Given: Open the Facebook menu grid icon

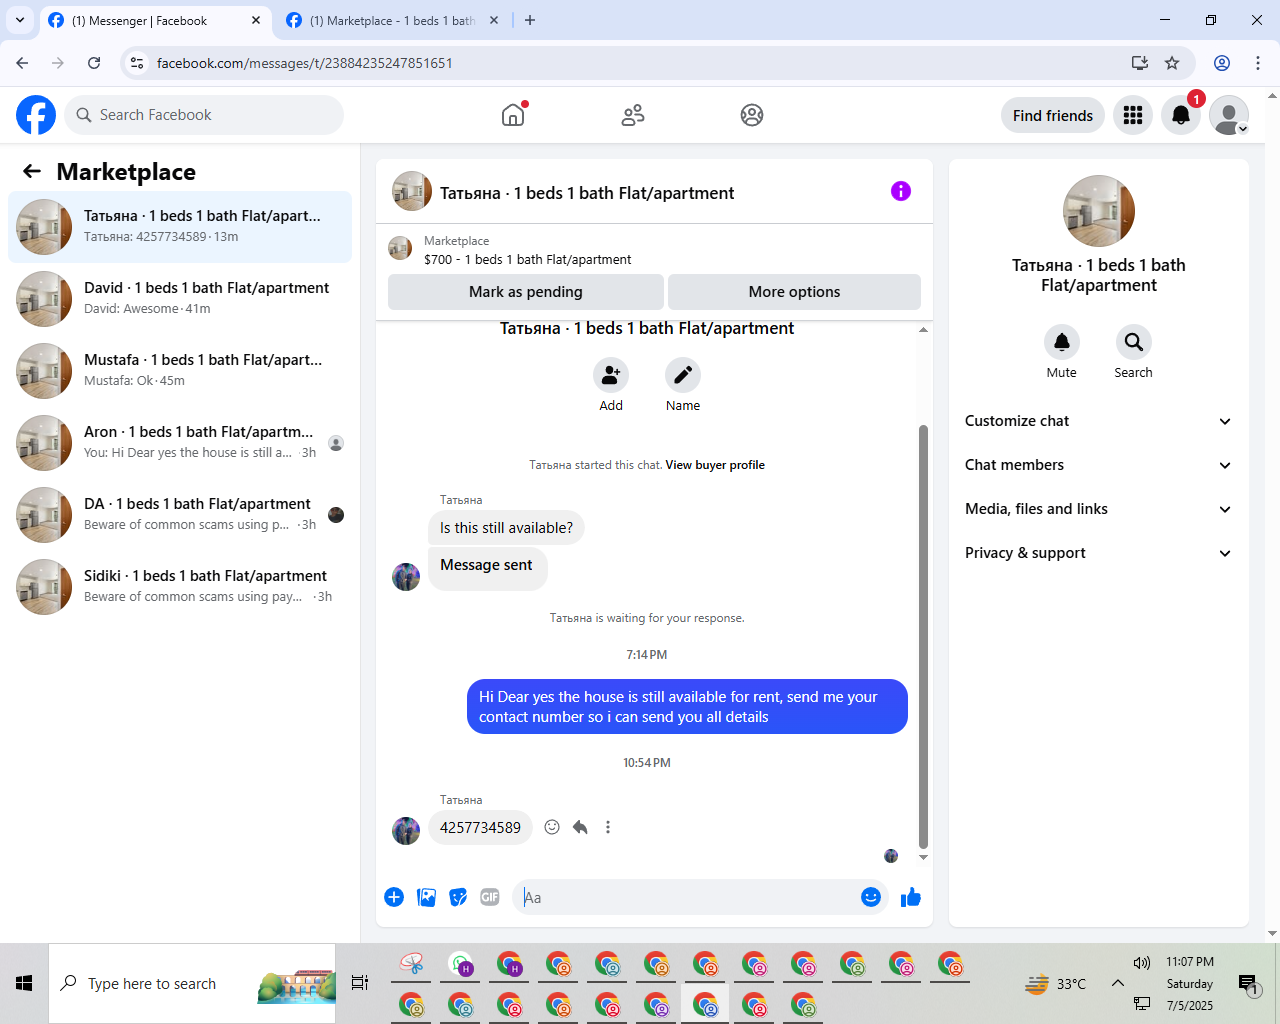Looking at the screenshot, I should 1133,115.
